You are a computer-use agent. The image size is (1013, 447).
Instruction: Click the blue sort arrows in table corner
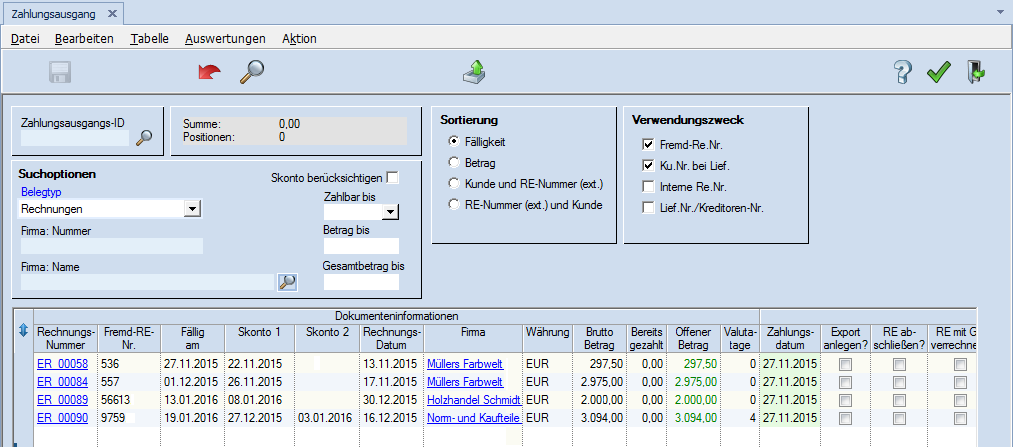coord(24,330)
